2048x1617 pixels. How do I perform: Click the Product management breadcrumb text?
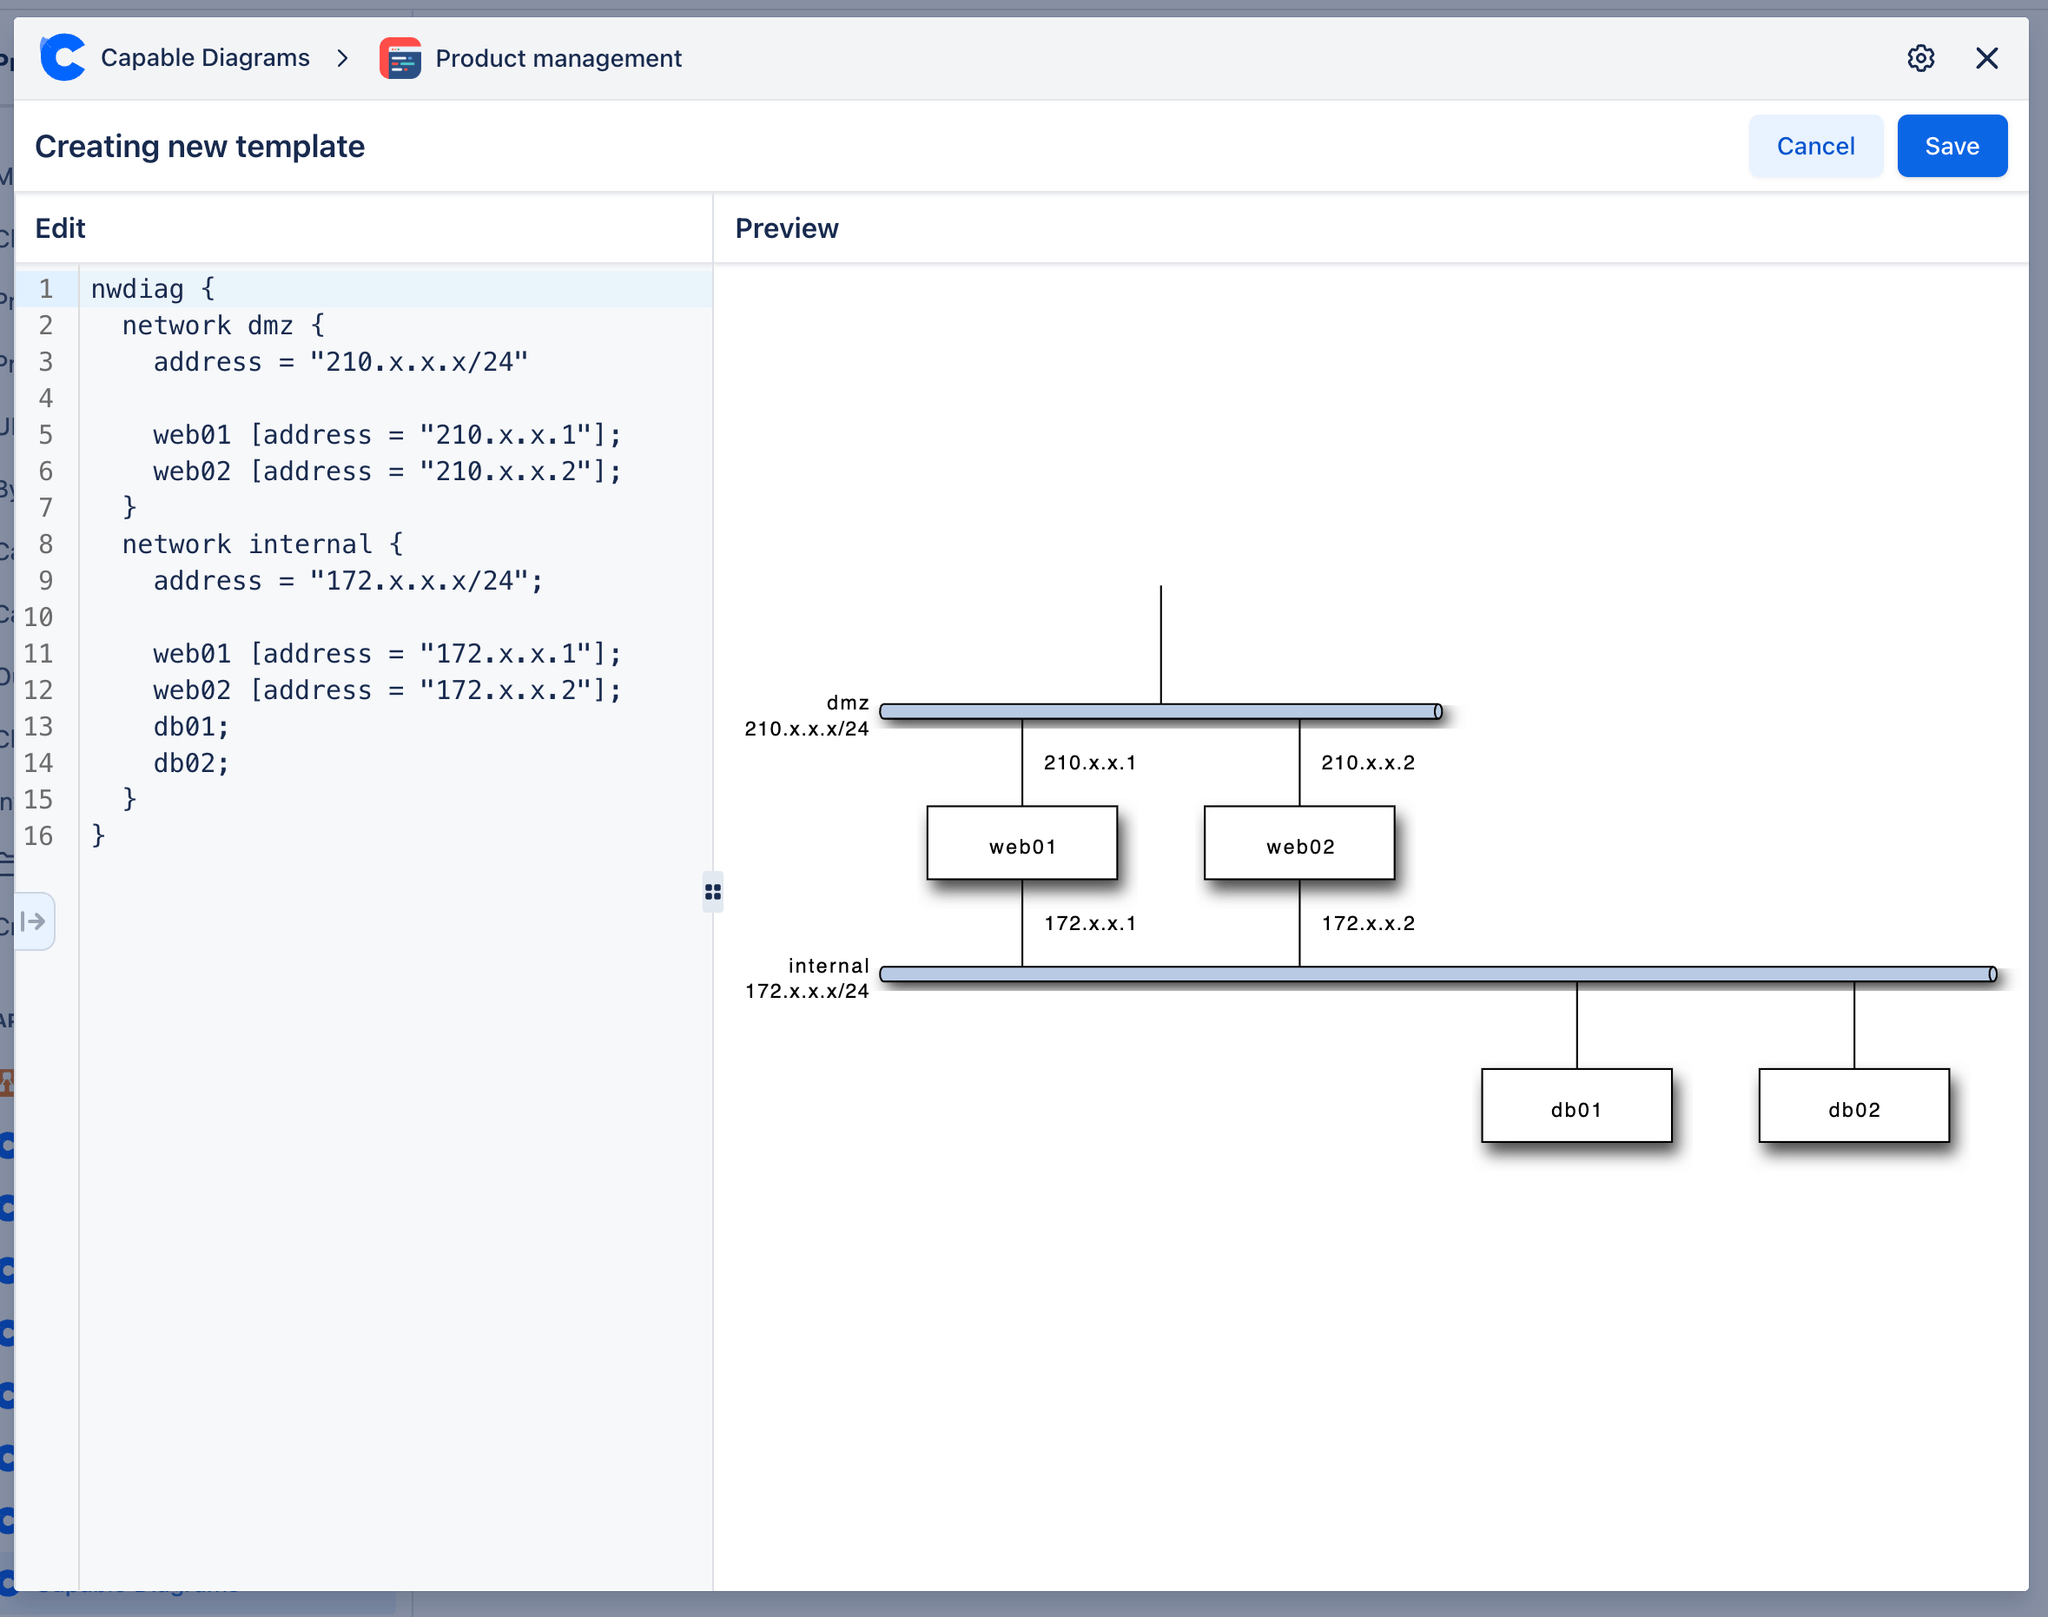[x=558, y=59]
